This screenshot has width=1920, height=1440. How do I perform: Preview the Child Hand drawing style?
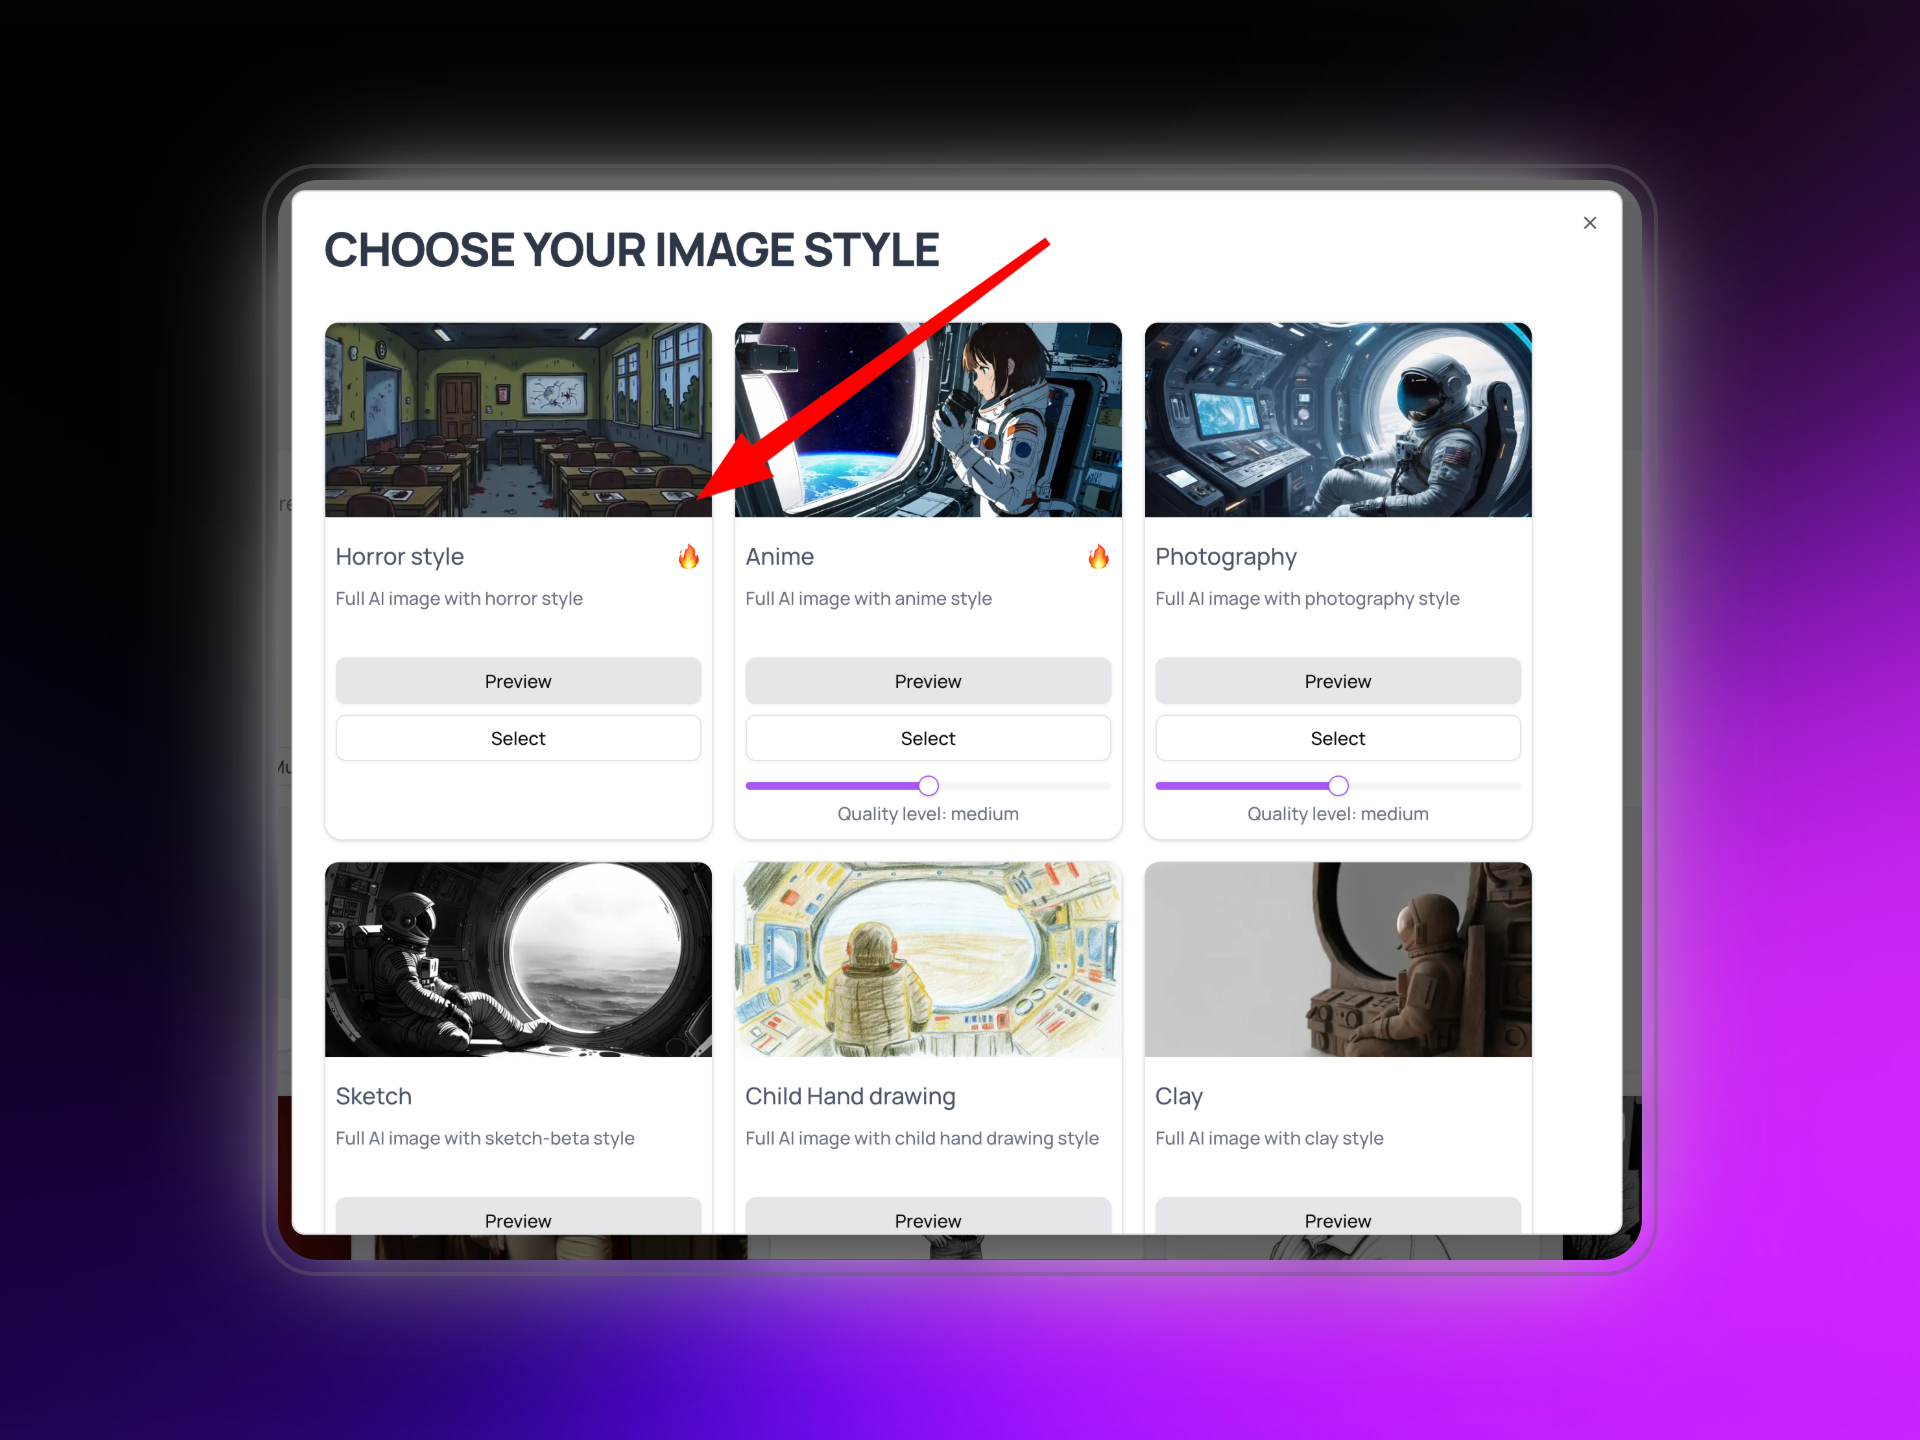[x=928, y=1216]
